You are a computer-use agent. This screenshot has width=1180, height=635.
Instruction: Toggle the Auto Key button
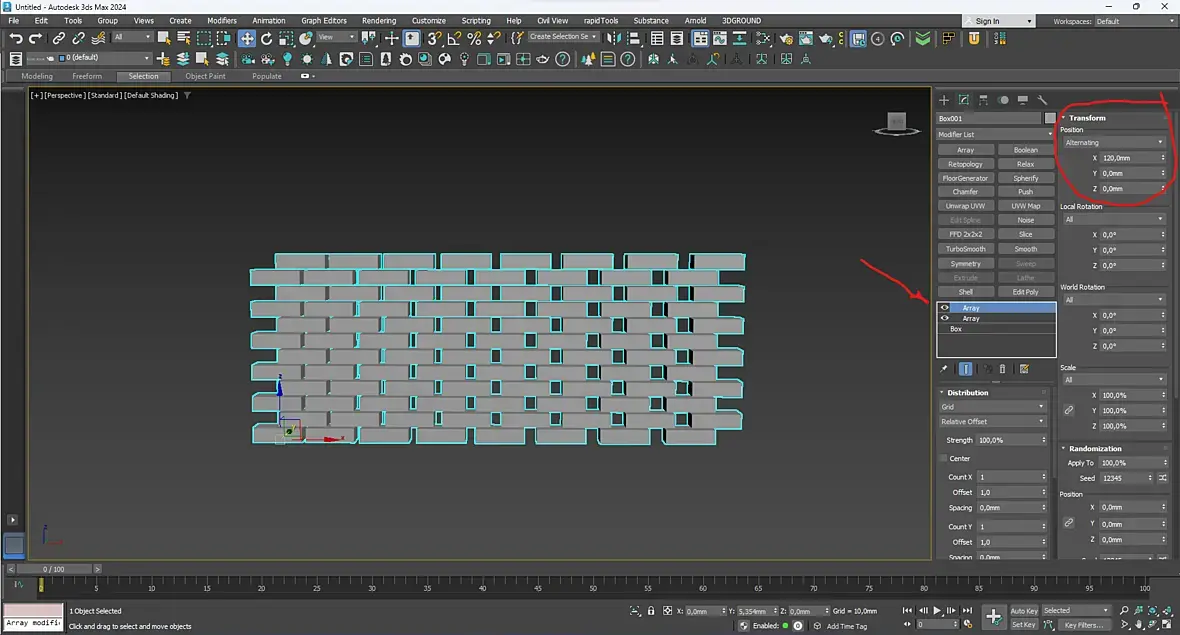click(x=1024, y=610)
